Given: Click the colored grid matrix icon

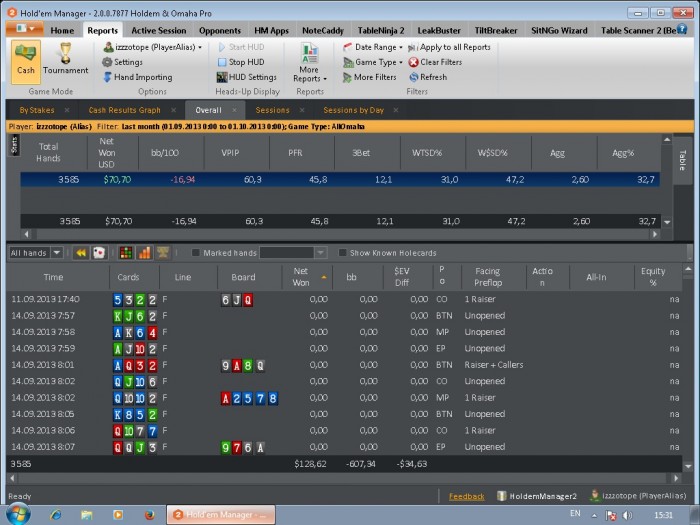Looking at the screenshot, I should pos(126,253).
